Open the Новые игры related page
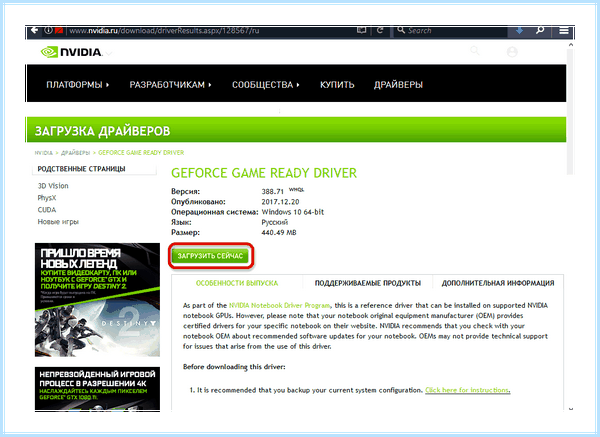The height and width of the screenshot is (437, 600). [58, 222]
